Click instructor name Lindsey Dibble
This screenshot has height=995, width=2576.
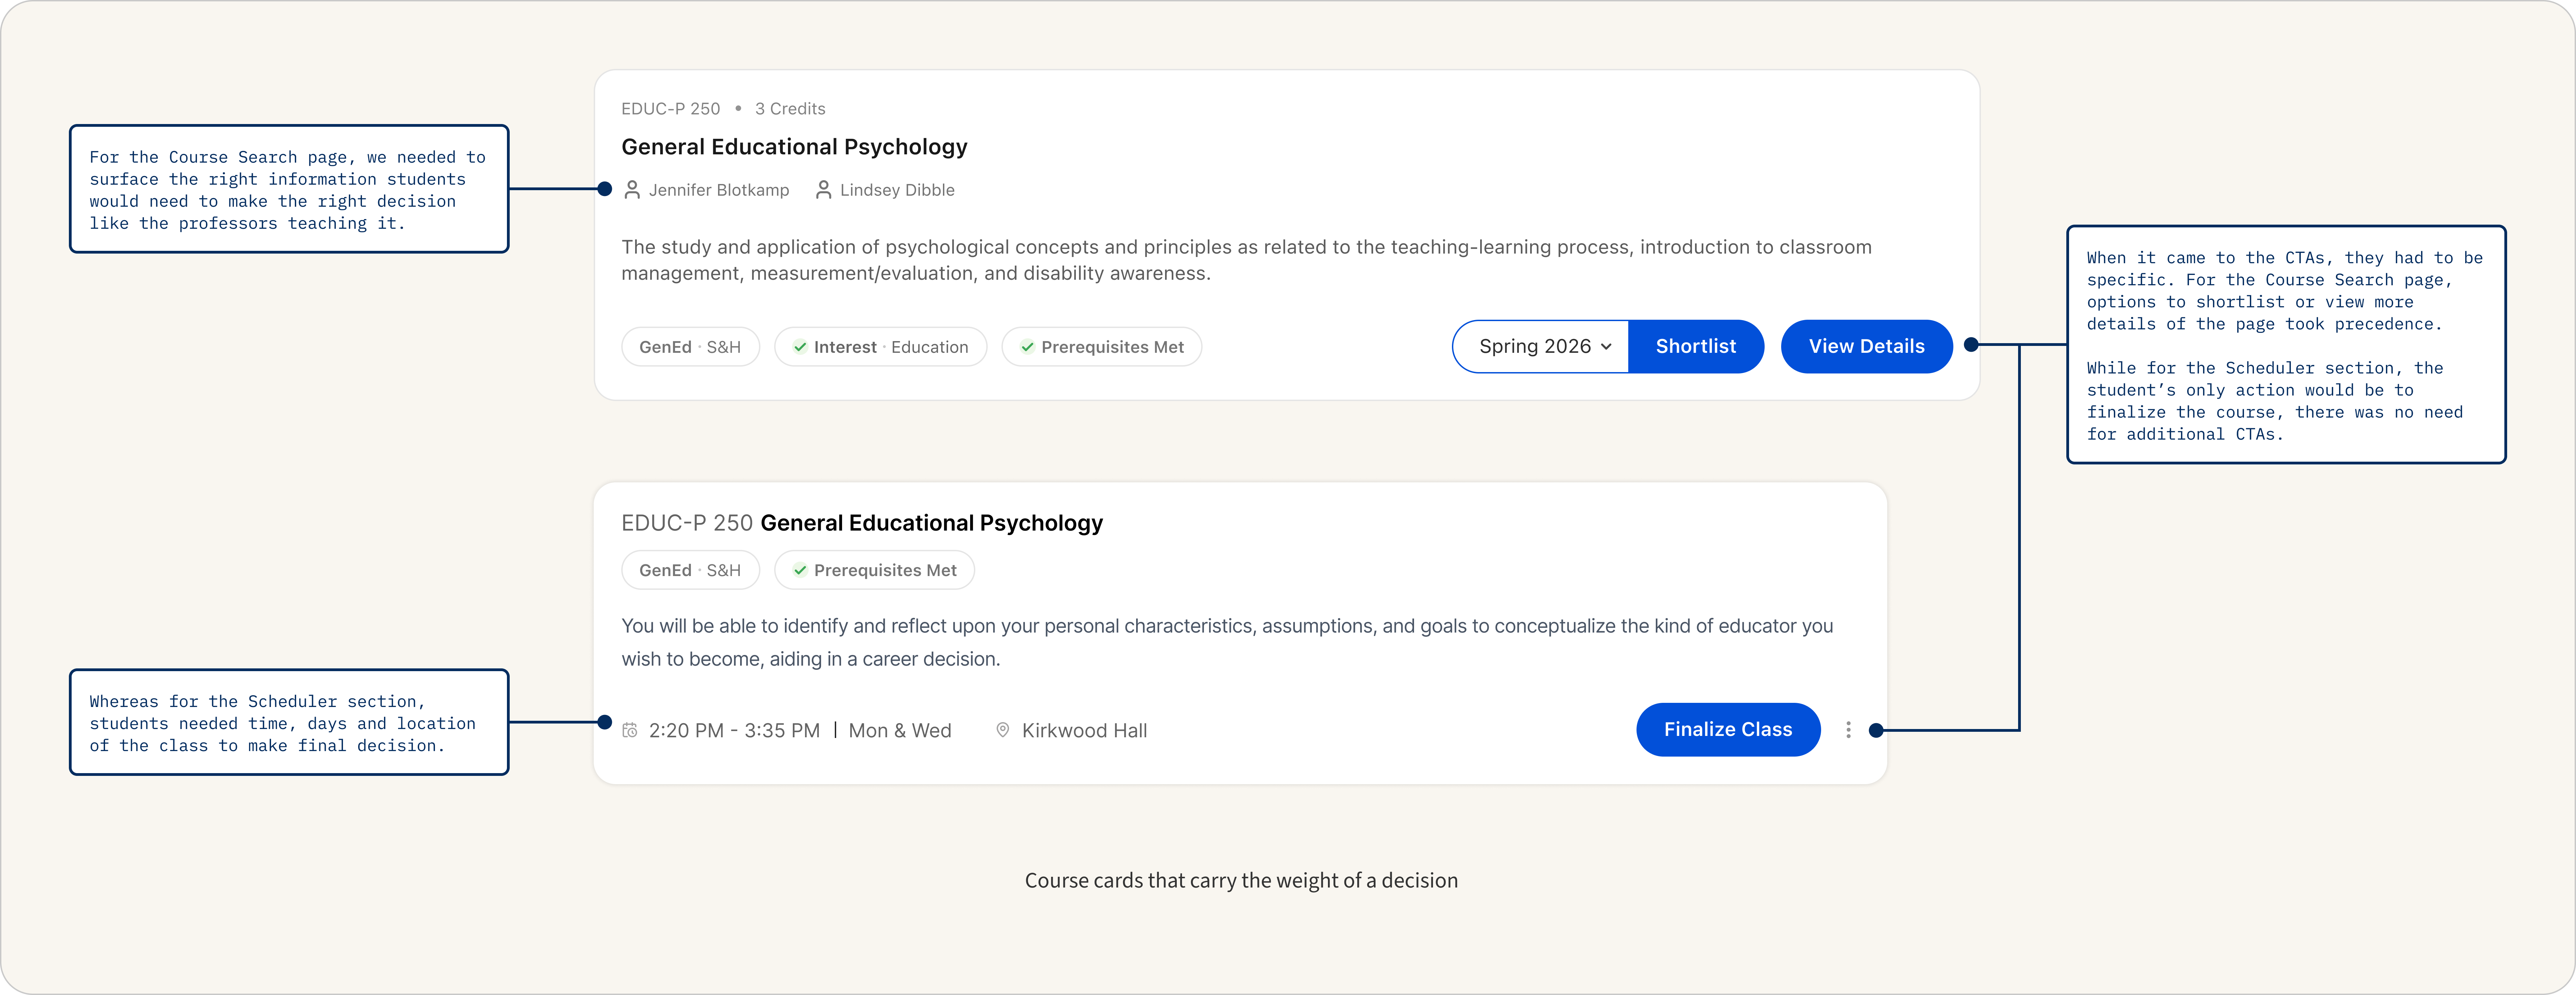(897, 190)
